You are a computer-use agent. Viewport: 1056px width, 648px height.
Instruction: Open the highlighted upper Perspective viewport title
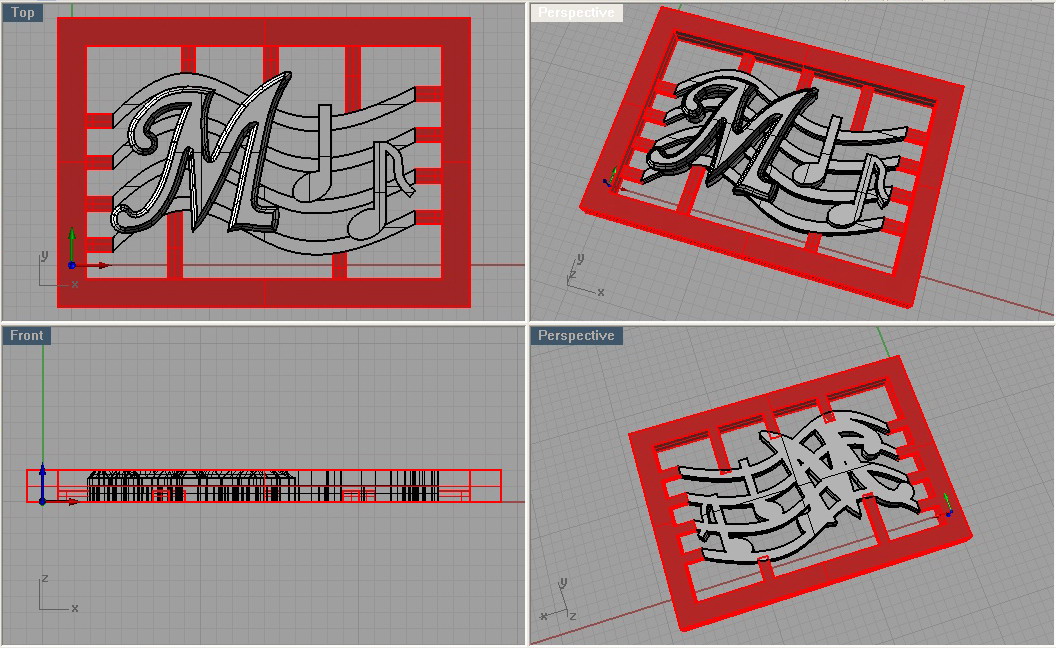pos(576,13)
